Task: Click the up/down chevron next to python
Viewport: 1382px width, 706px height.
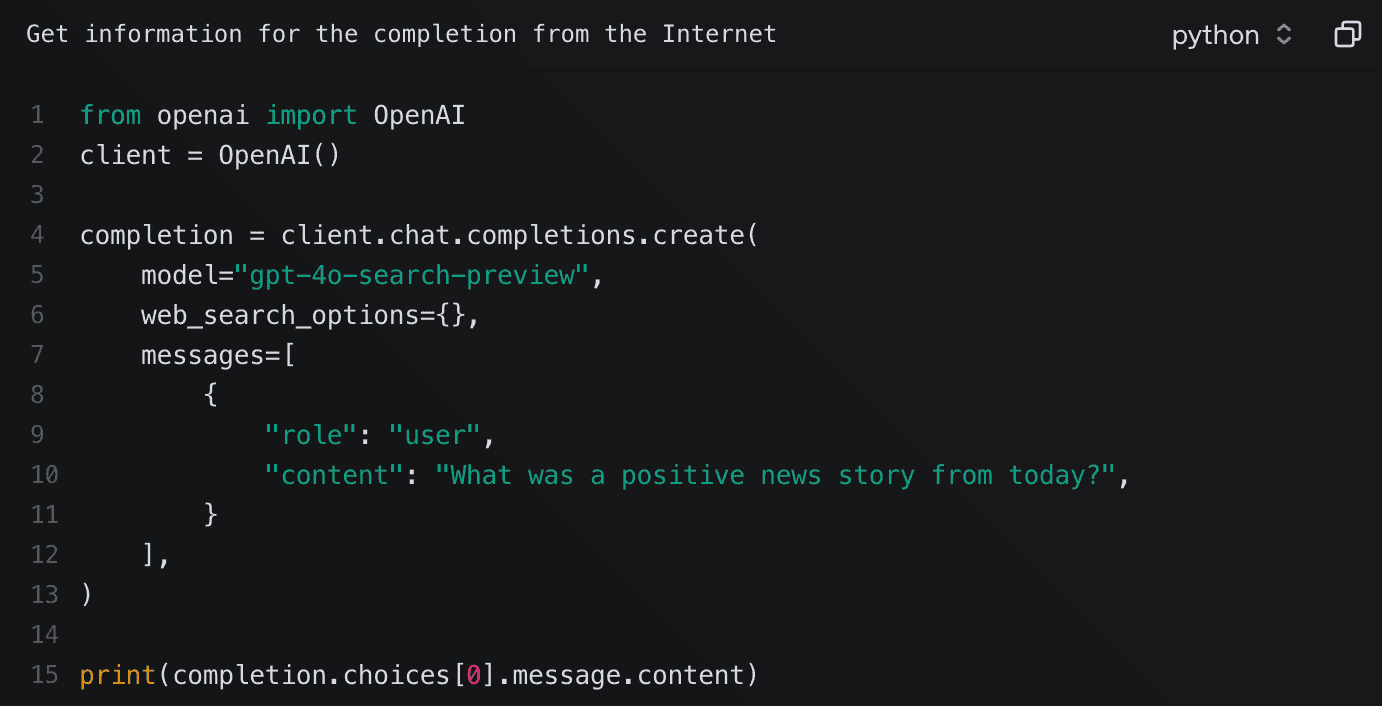Action: pyautogui.click(x=1285, y=34)
